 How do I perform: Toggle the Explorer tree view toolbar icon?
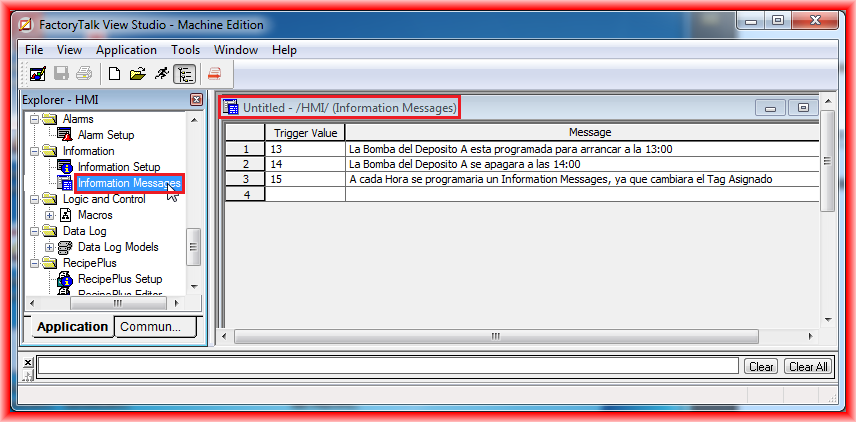click(184, 73)
